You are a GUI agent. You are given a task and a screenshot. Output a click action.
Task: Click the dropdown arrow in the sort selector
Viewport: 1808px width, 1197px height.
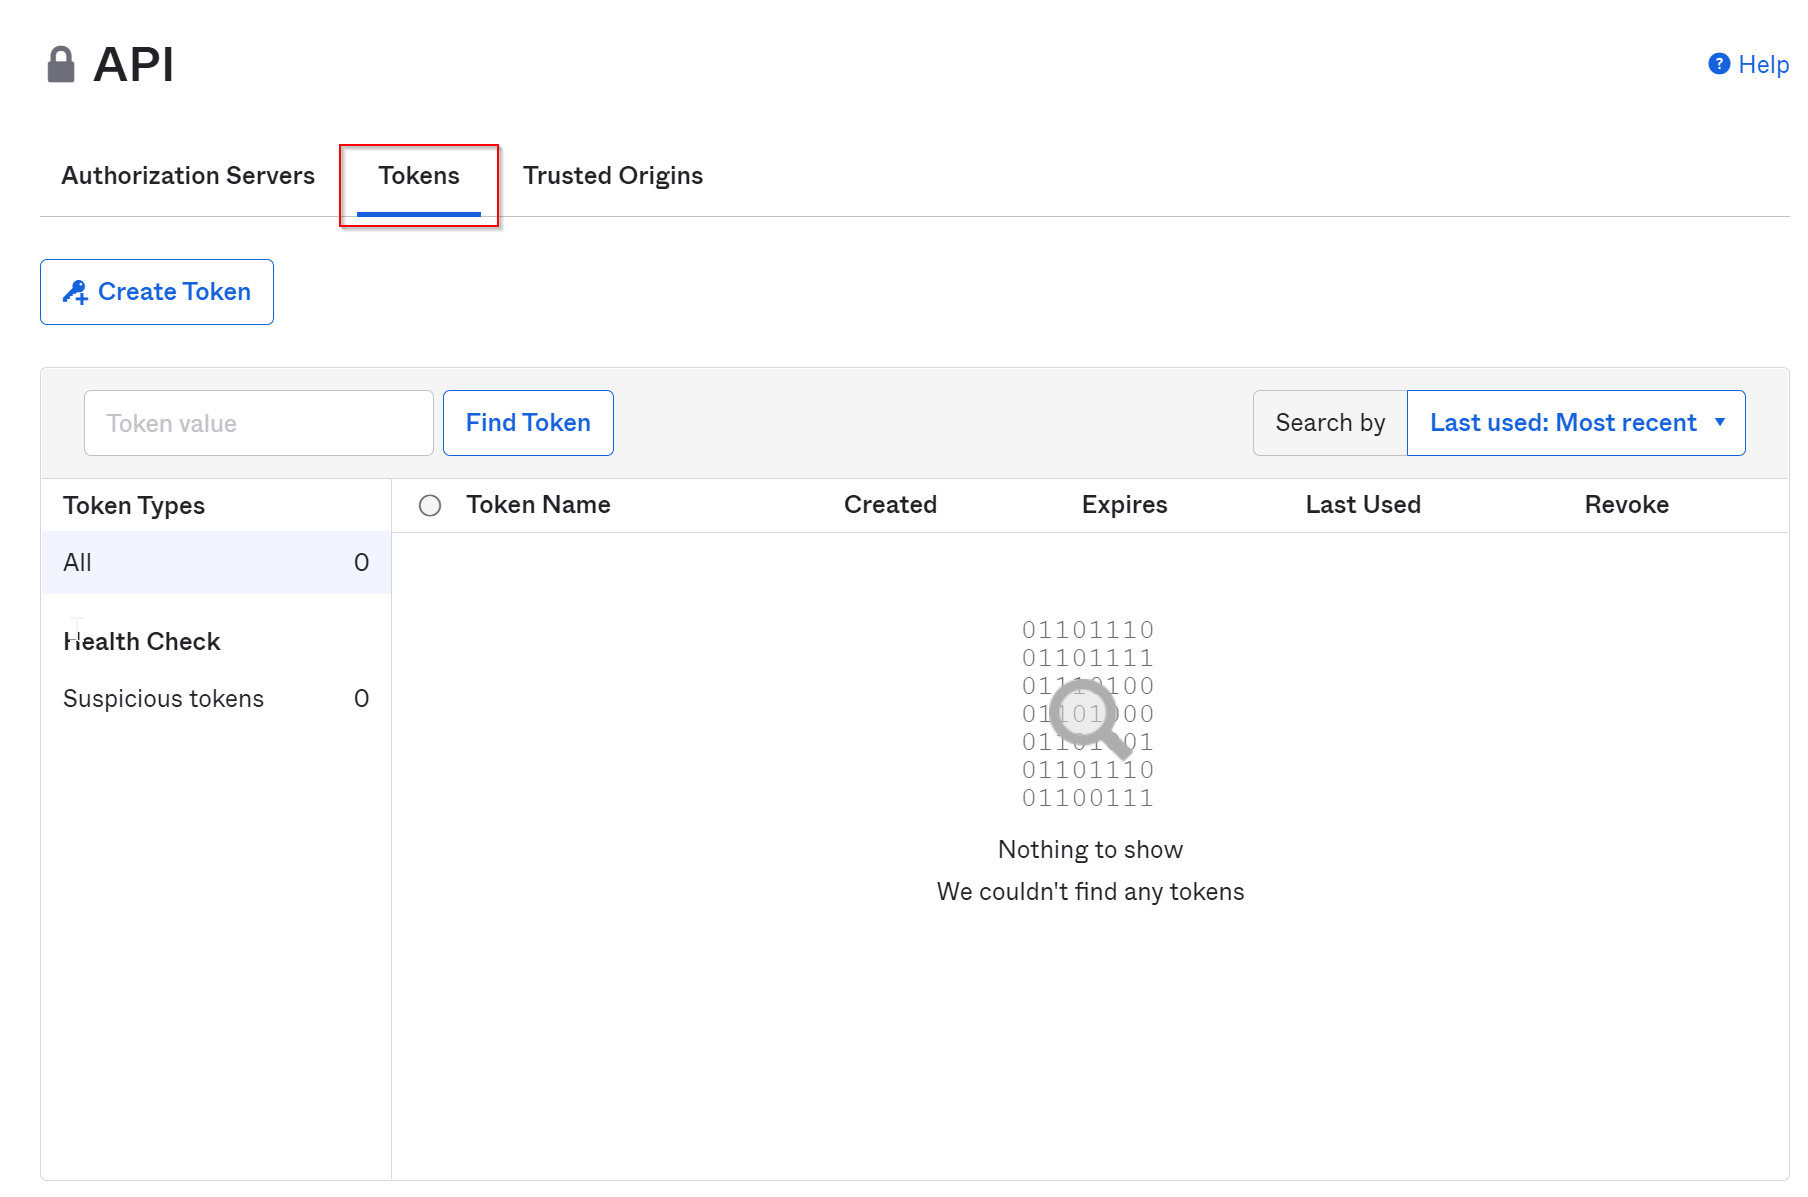click(1719, 423)
